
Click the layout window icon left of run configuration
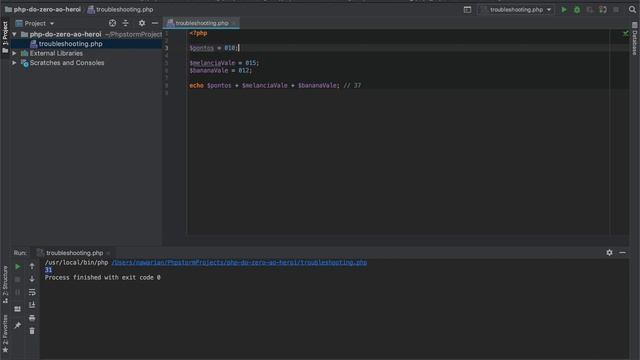(467, 9)
